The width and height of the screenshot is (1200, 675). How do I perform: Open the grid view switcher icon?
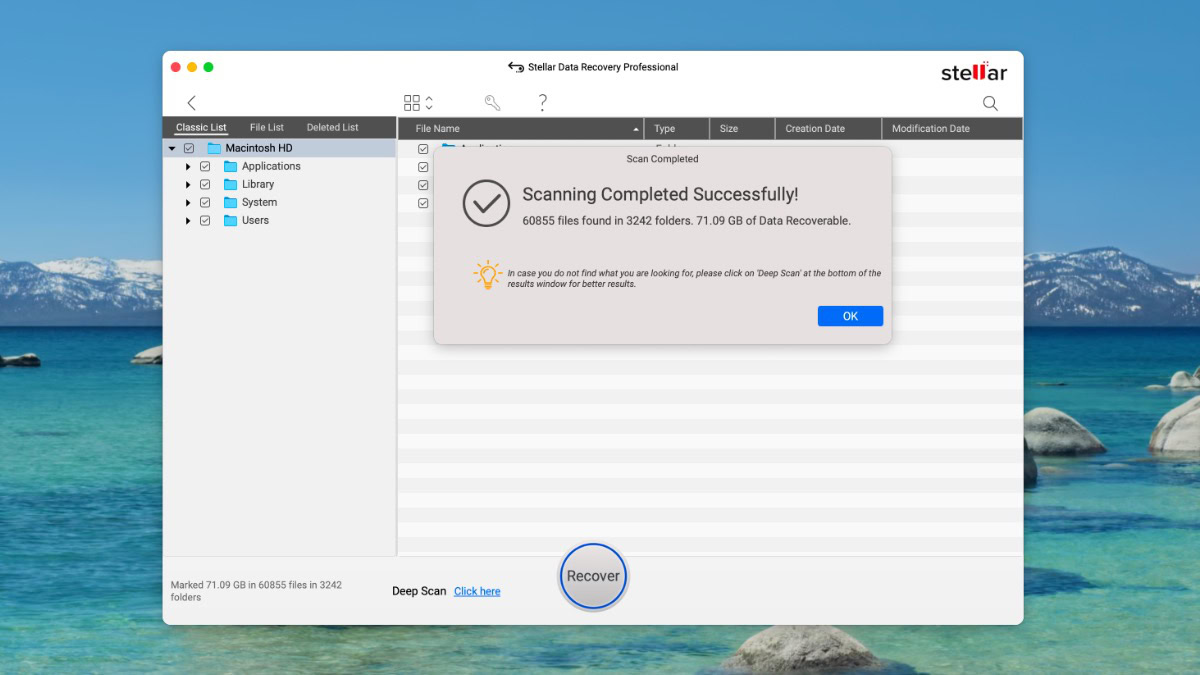pyautogui.click(x=413, y=103)
